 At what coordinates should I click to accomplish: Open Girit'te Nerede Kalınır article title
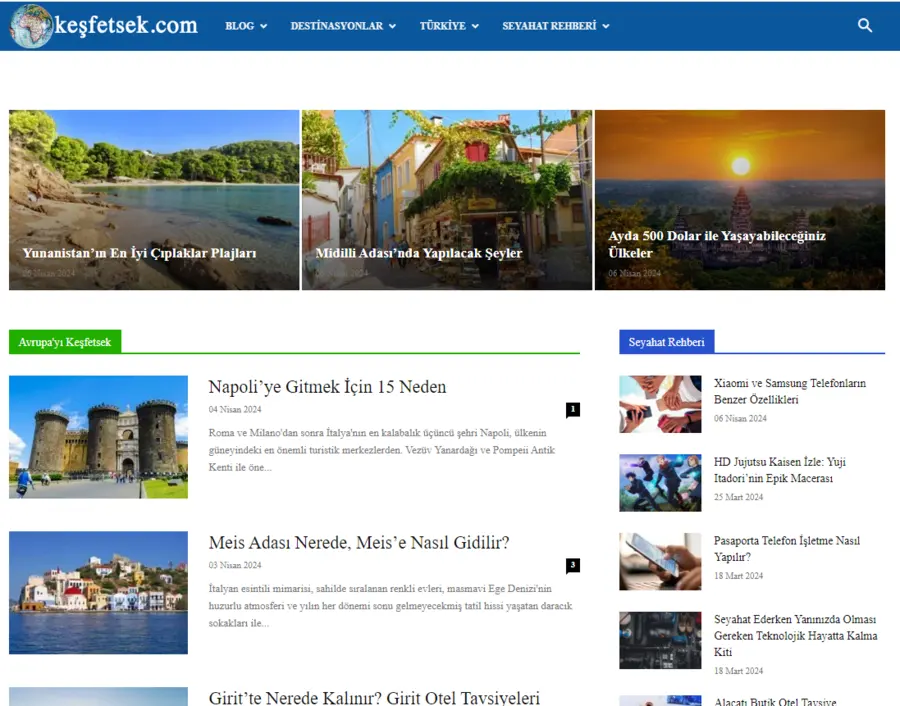click(374, 697)
